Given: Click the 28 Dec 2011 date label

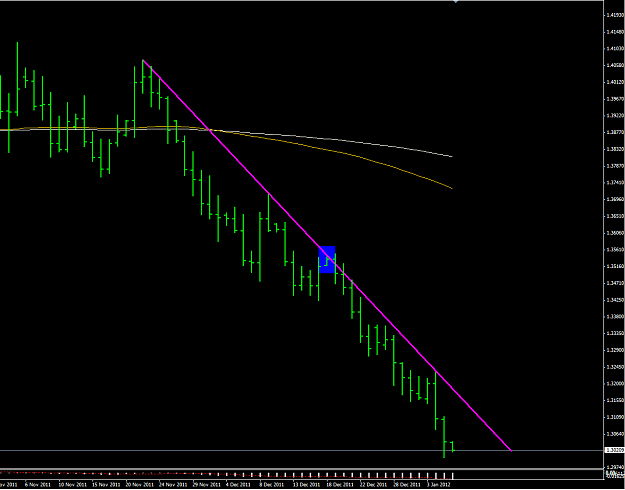Looking at the screenshot, I should pyautogui.click(x=407, y=484).
